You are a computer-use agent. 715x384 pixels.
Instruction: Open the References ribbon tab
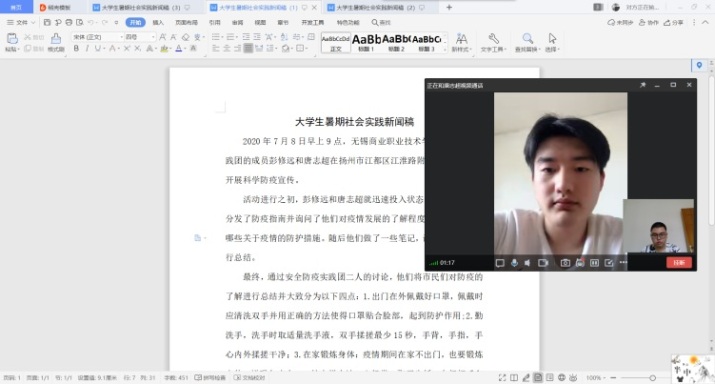(x=214, y=22)
